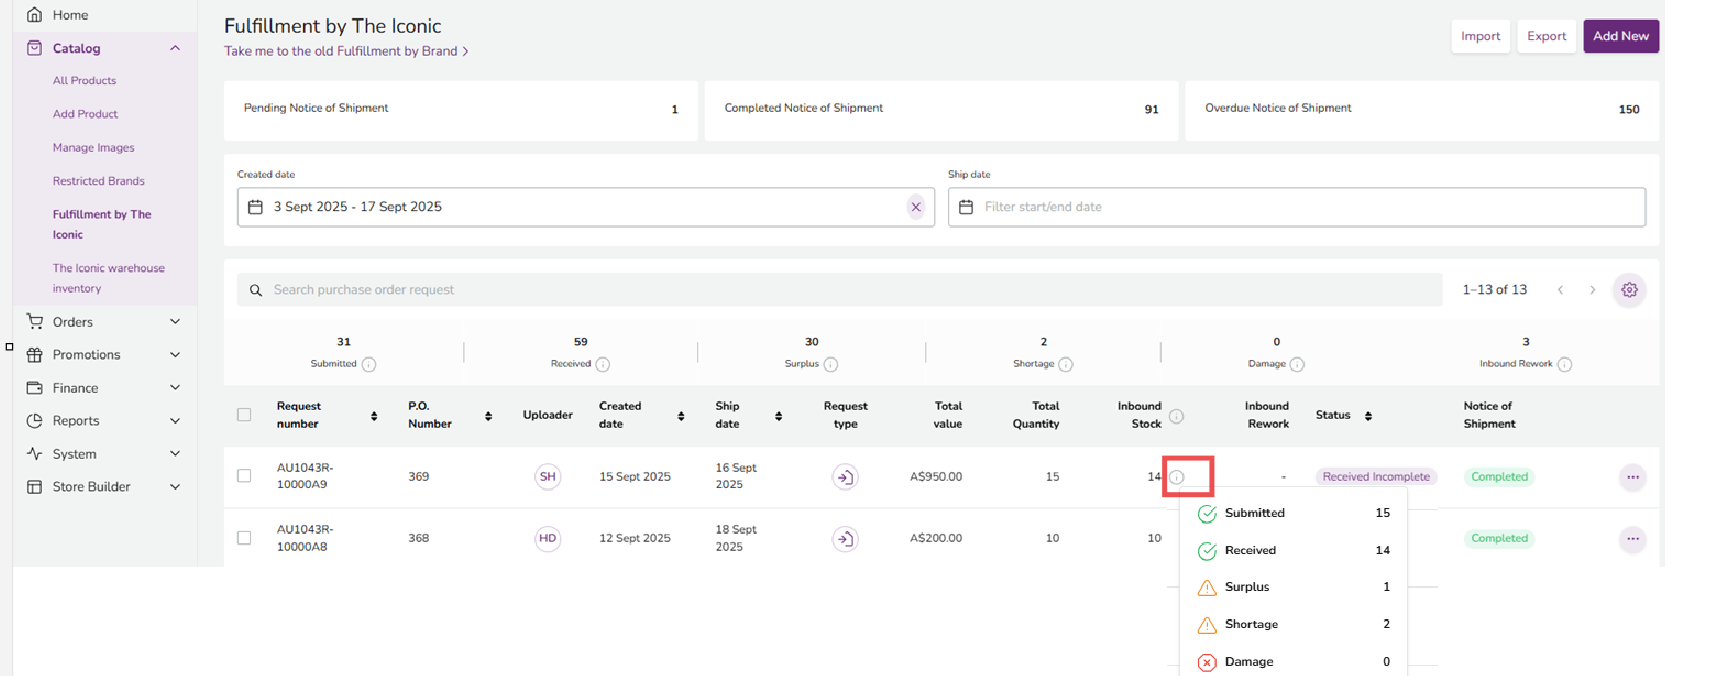Check the box for request AU1043R-10000A9
Viewport: 1711px width, 676px height.
click(244, 476)
